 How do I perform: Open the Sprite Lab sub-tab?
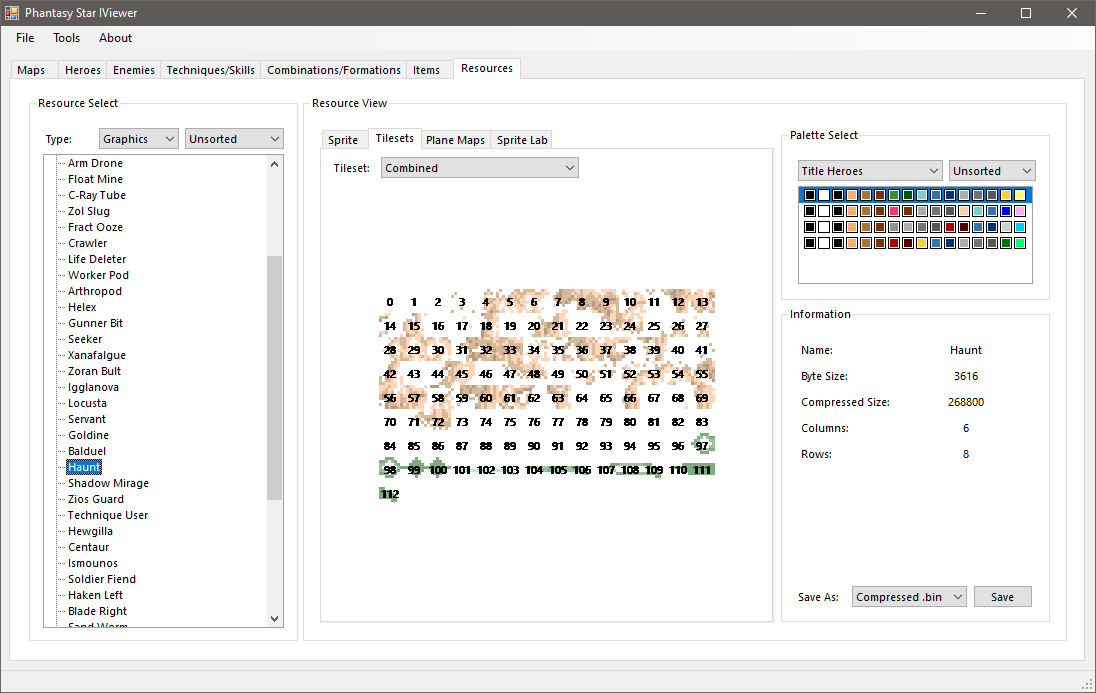click(x=521, y=140)
